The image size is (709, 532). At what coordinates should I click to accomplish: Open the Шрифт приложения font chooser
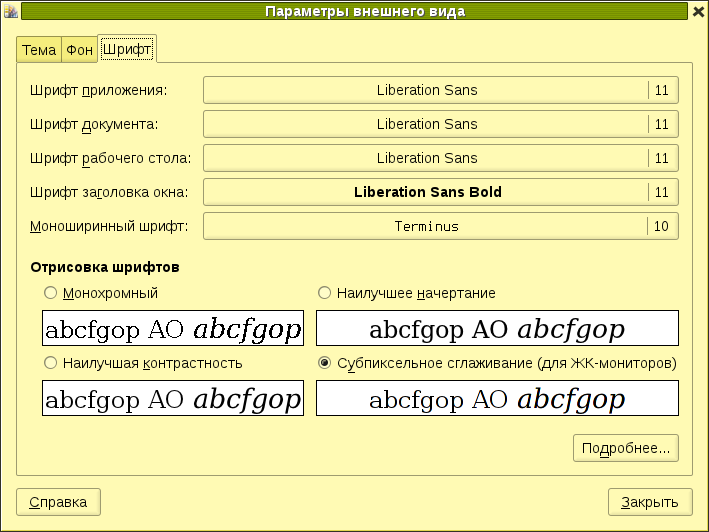pyautogui.click(x=441, y=90)
